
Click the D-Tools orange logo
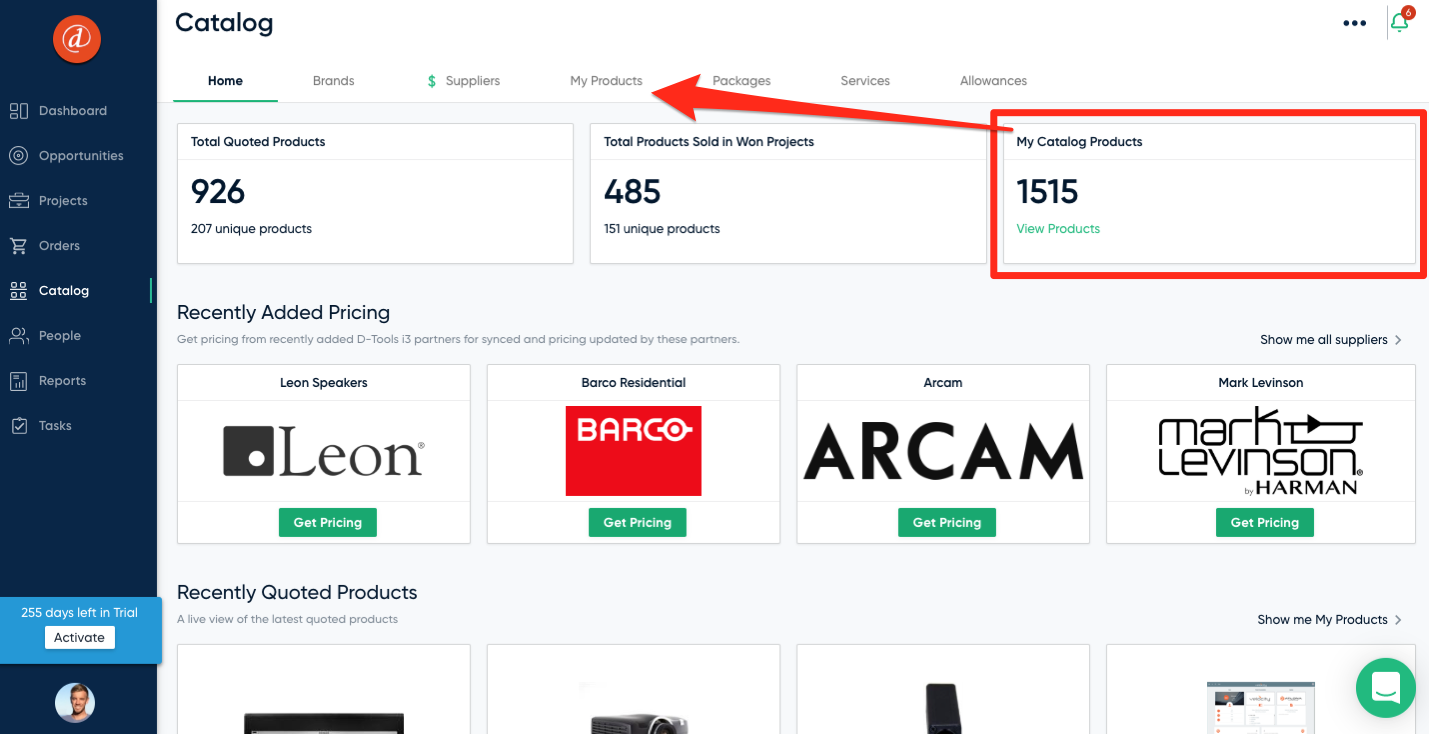click(x=77, y=39)
